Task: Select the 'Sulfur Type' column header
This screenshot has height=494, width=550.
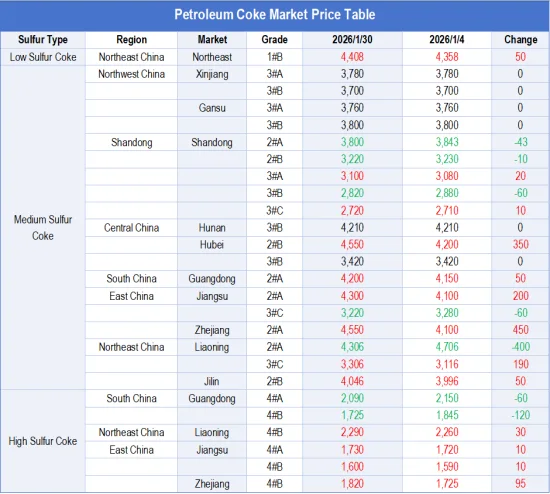Action: pos(43,40)
